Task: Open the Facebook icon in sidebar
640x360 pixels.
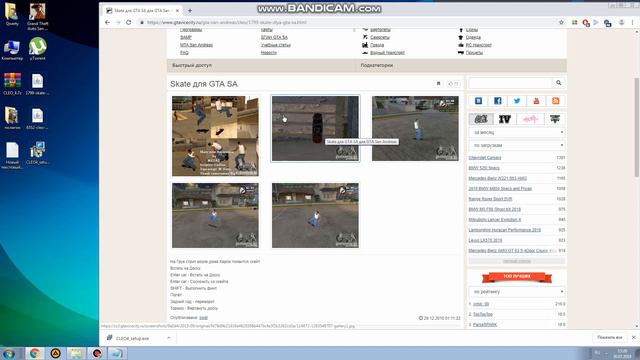Action: click(x=498, y=101)
